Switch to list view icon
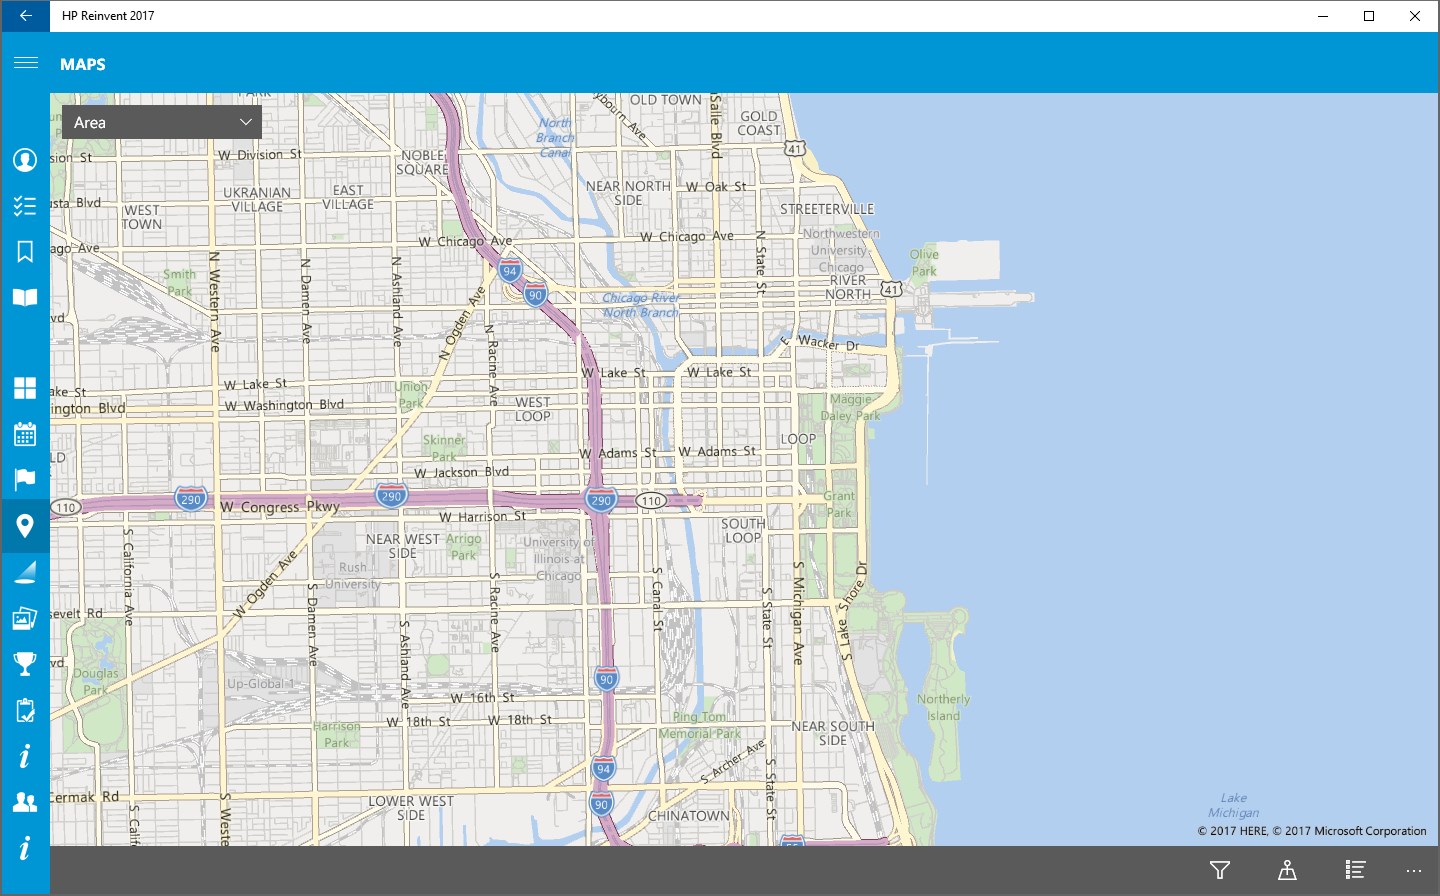 [1355, 870]
